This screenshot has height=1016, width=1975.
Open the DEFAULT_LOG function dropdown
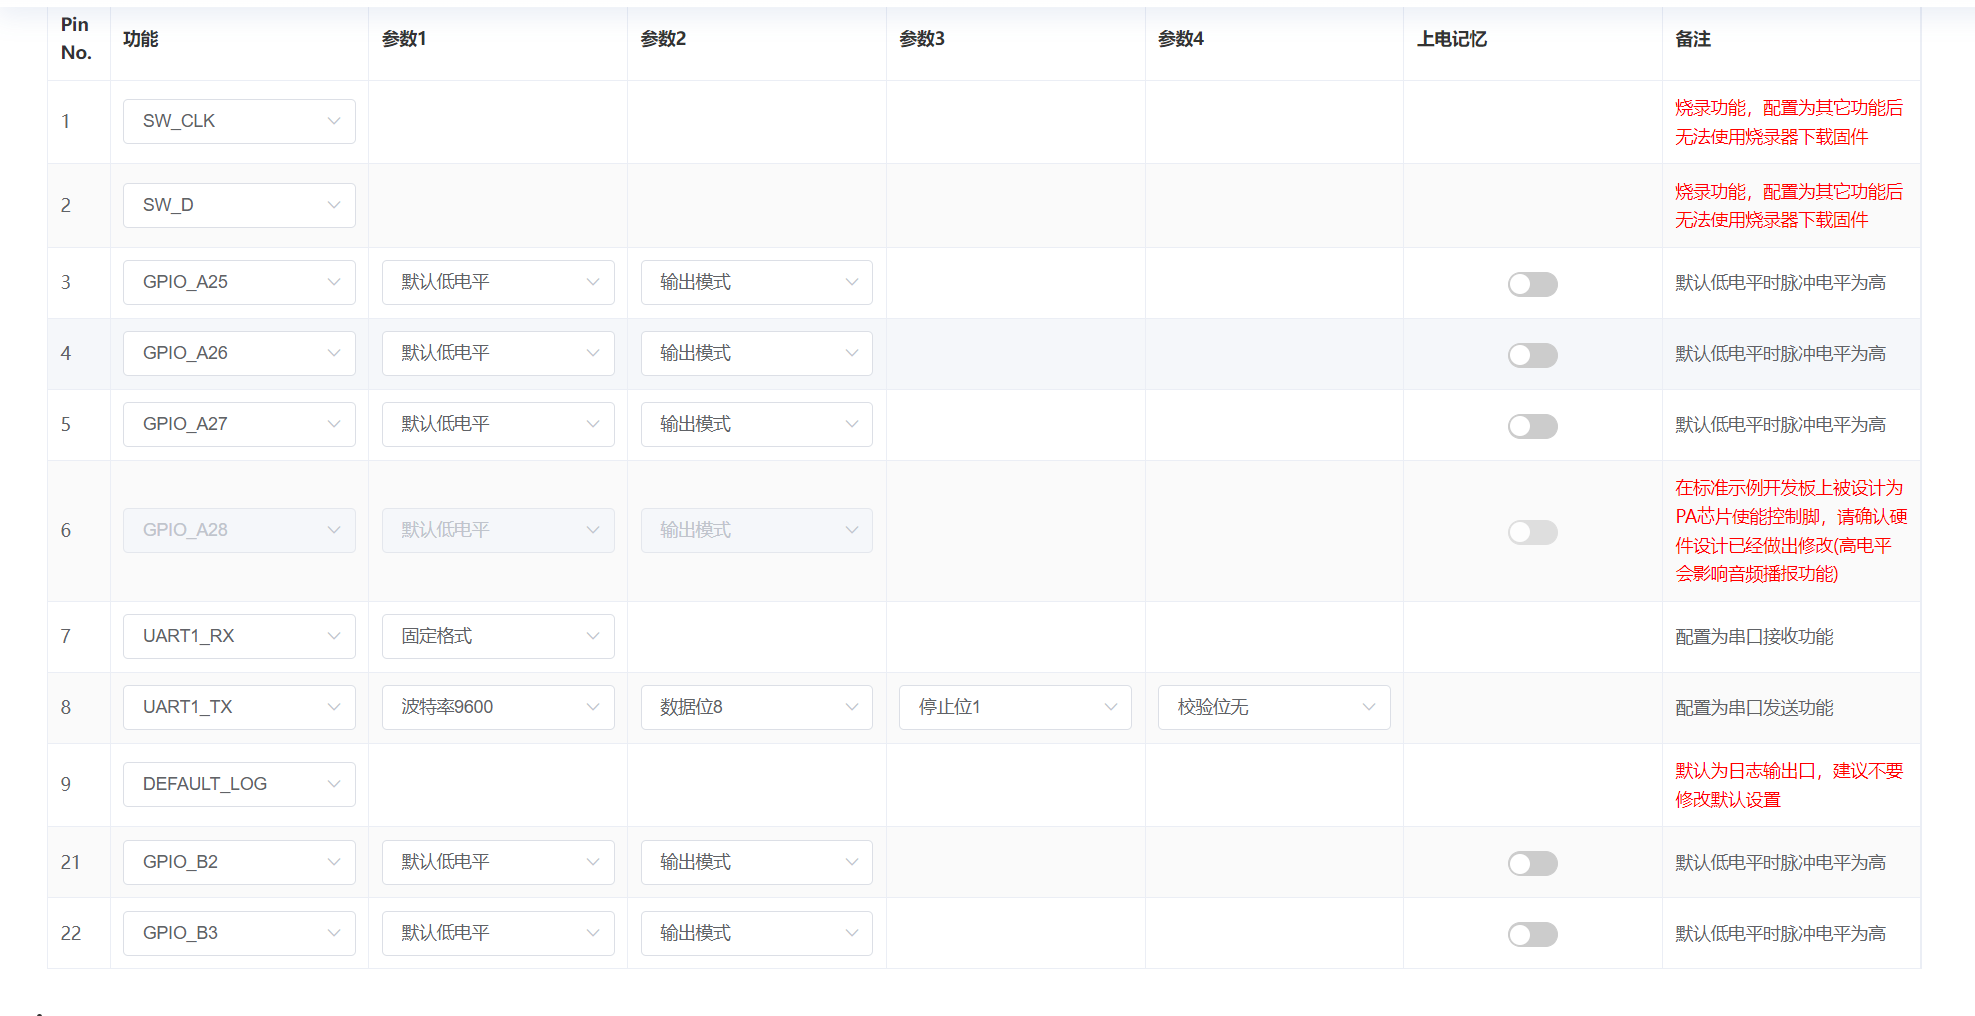(239, 784)
